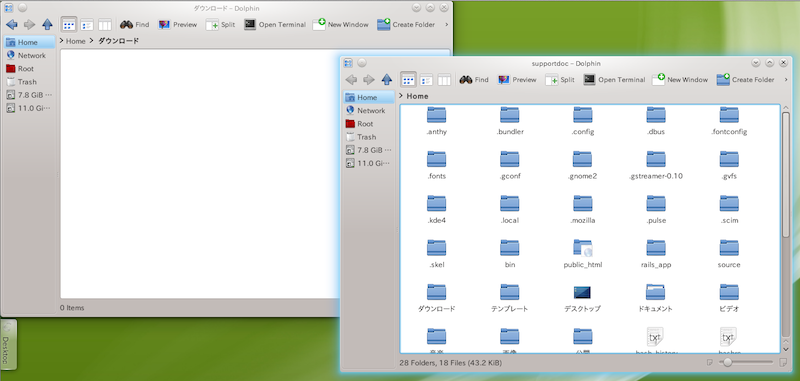Select the .gstreamer-0.10 folder
Screen dimensions: 800x381
pos(656,166)
